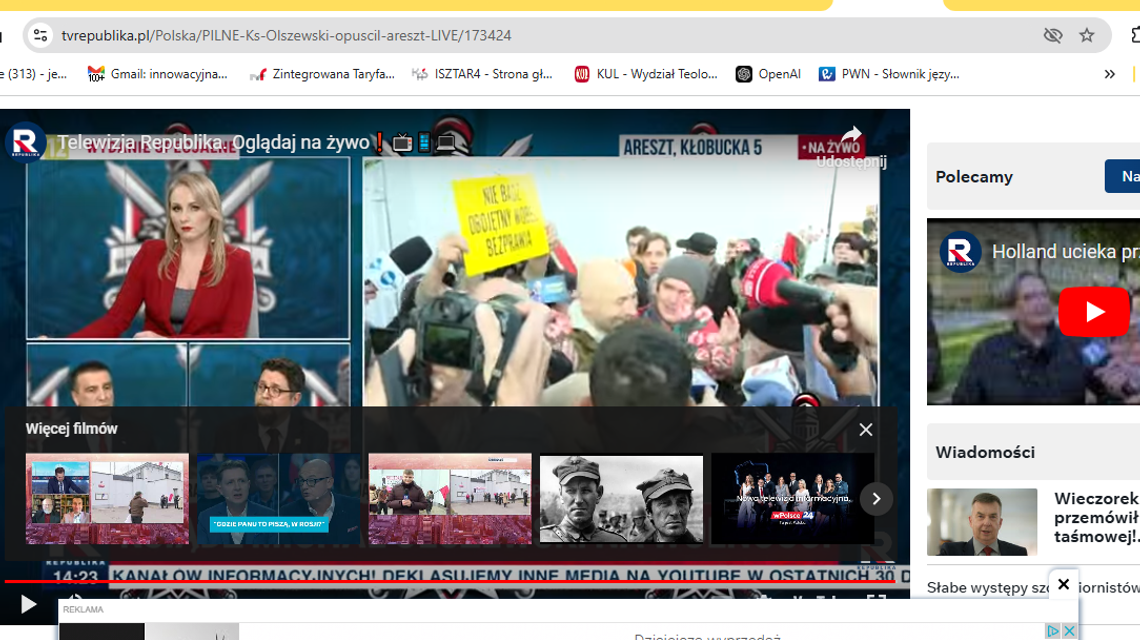Bookmark this page with star icon
This screenshot has height=640, width=1140.
point(1087,35)
